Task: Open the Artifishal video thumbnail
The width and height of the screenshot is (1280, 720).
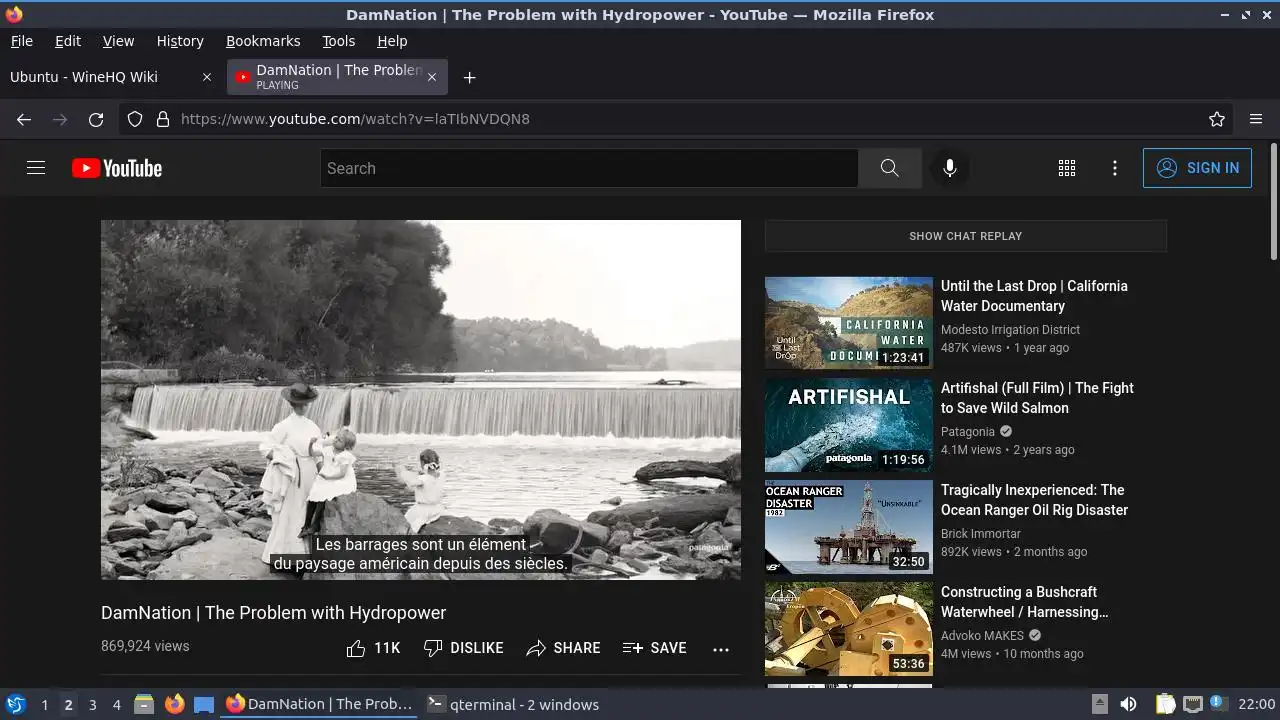Action: 849,424
